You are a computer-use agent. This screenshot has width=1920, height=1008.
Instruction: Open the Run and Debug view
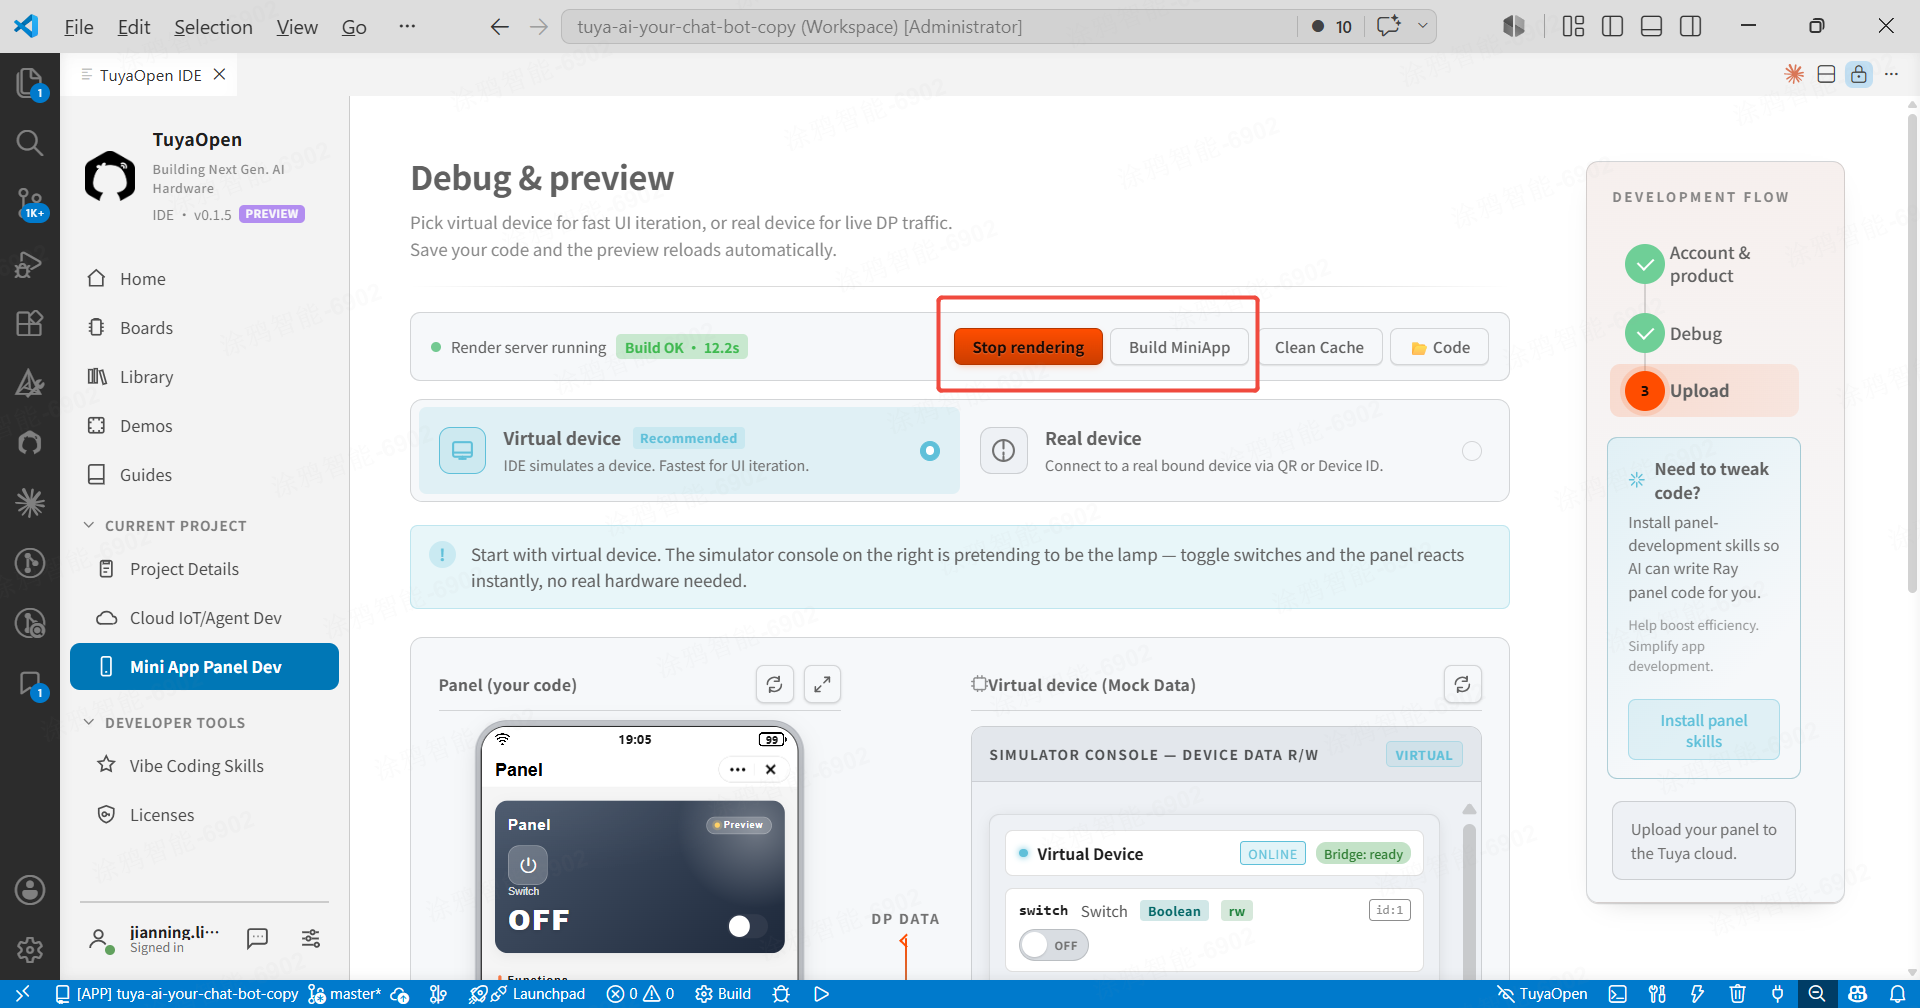pyautogui.click(x=30, y=264)
